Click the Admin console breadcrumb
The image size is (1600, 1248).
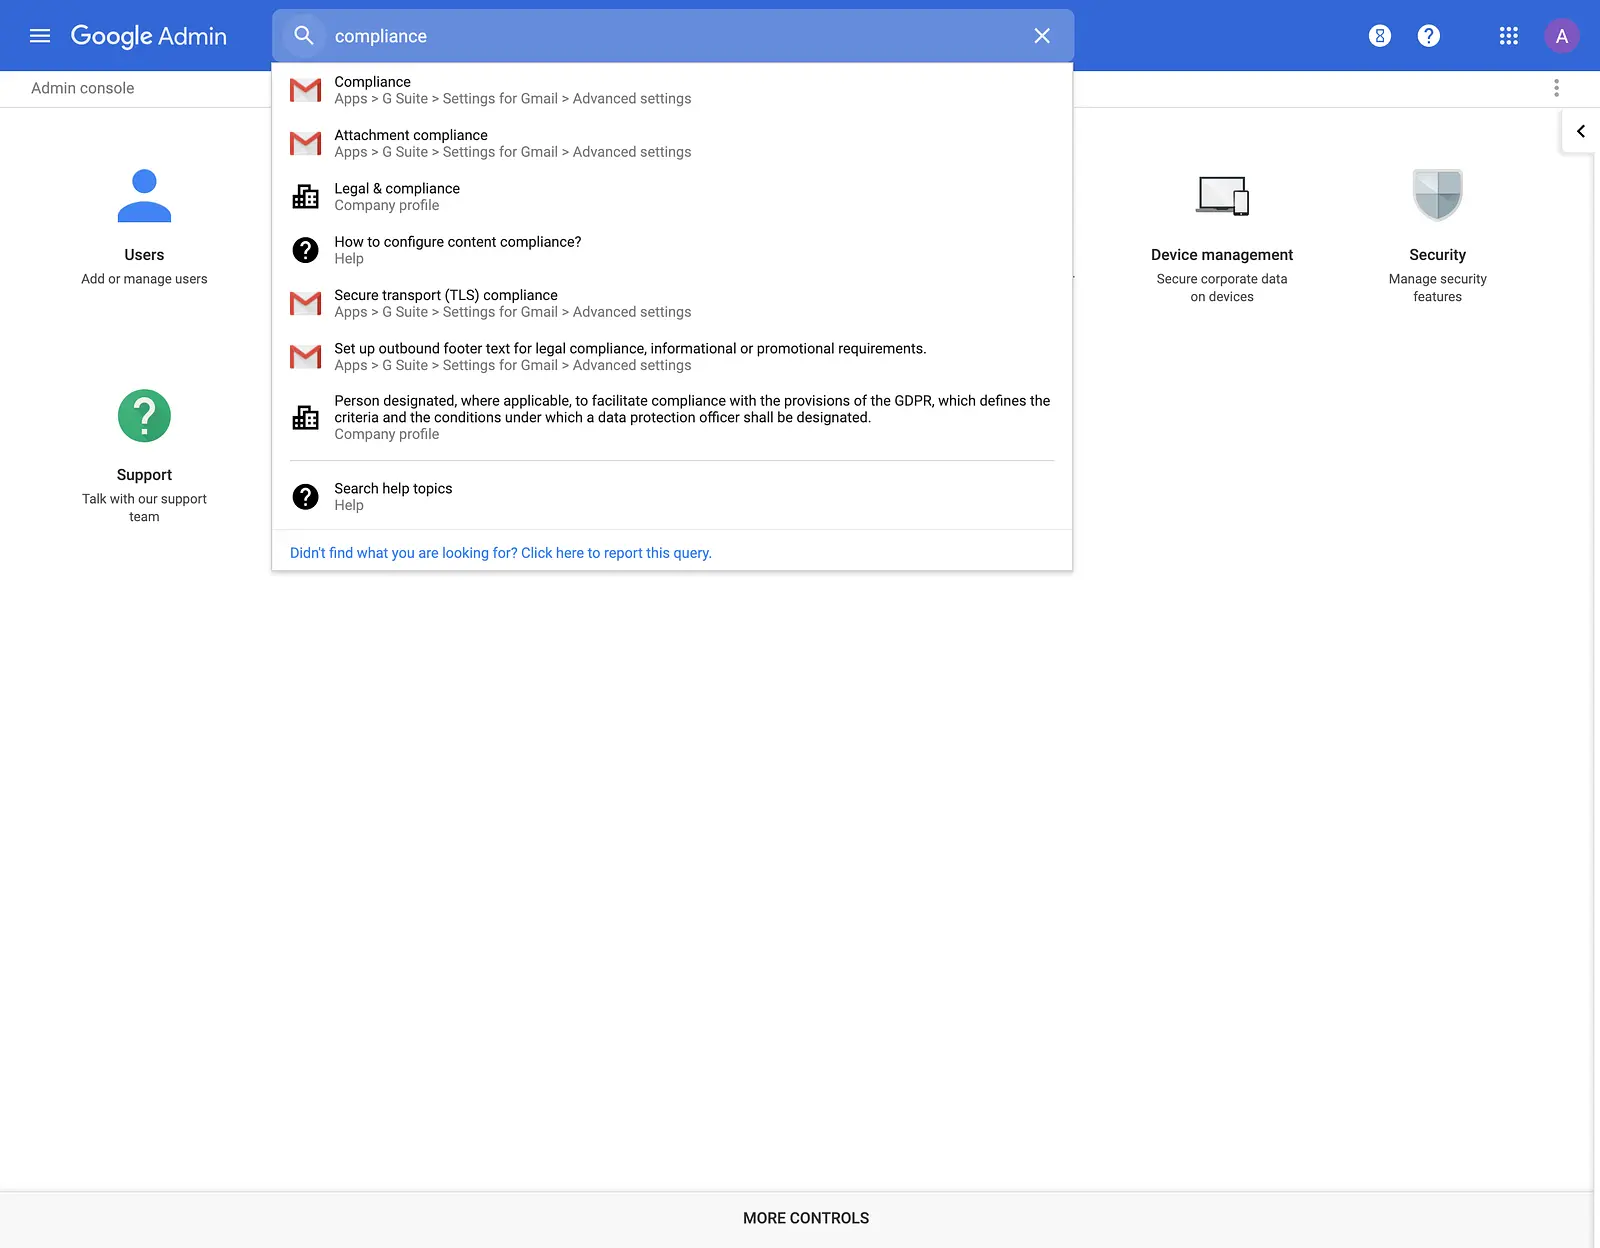[x=82, y=88]
